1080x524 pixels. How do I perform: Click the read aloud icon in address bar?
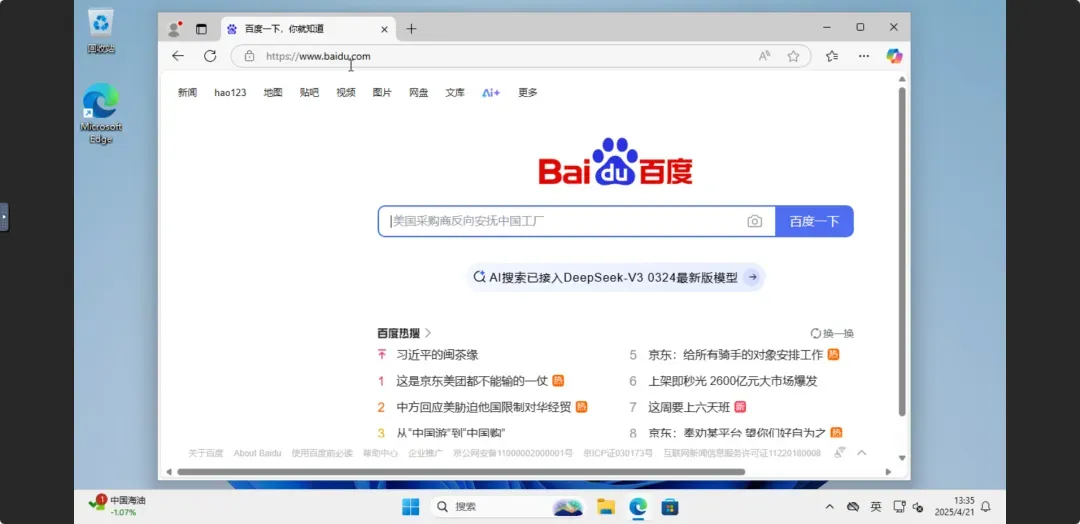coord(764,56)
